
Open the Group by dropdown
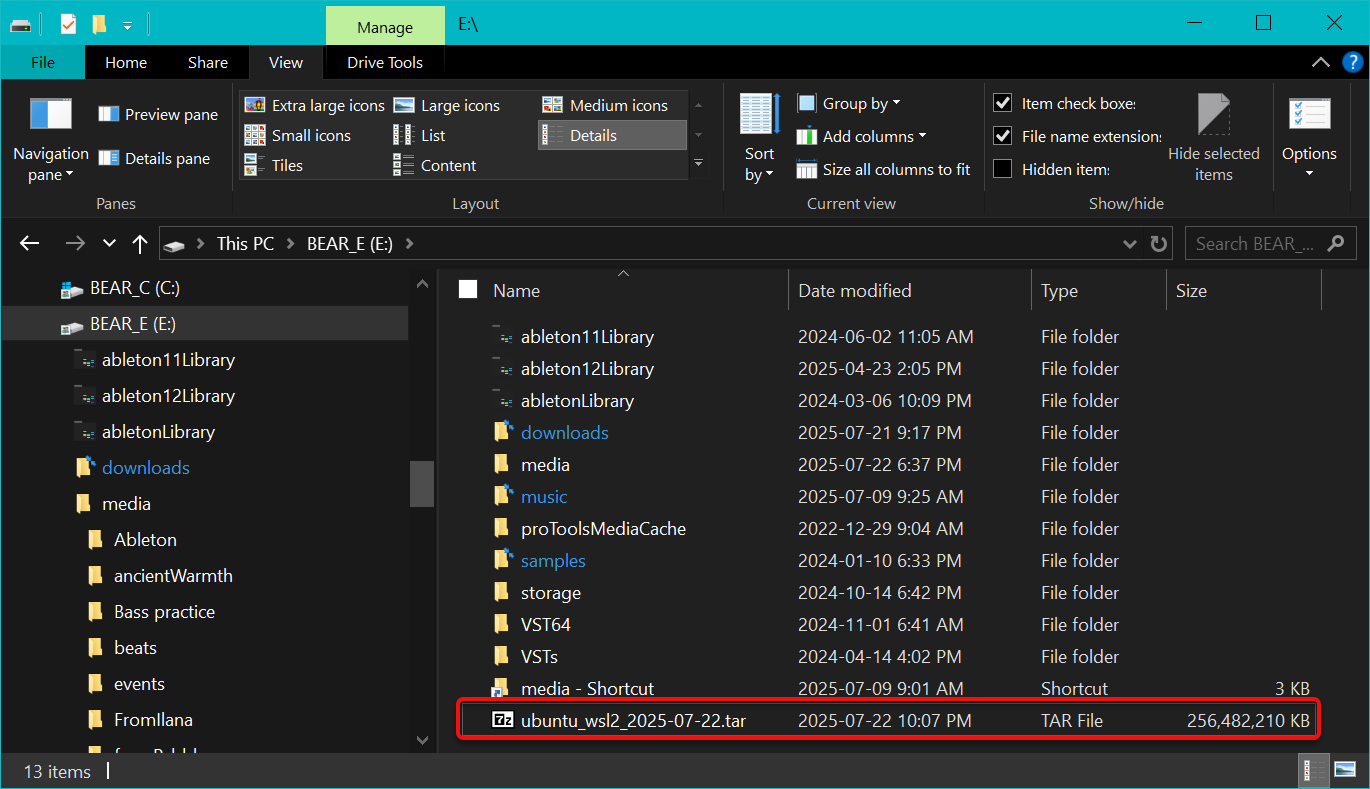tap(850, 103)
